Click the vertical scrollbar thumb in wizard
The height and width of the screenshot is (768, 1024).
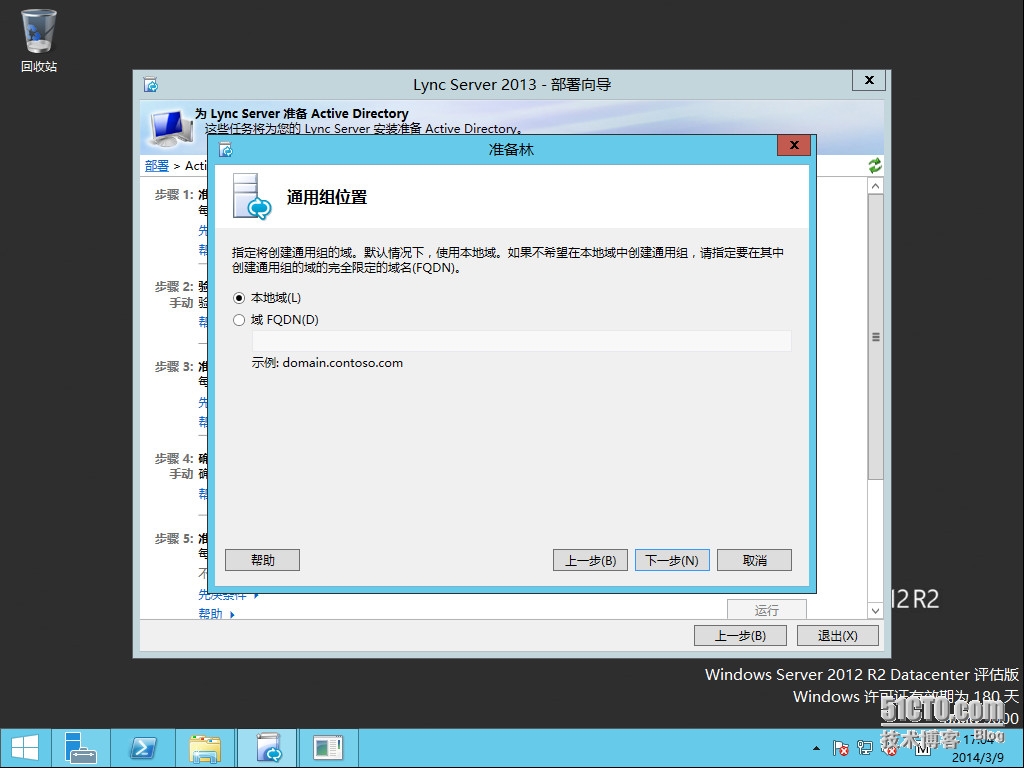tap(876, 337)
